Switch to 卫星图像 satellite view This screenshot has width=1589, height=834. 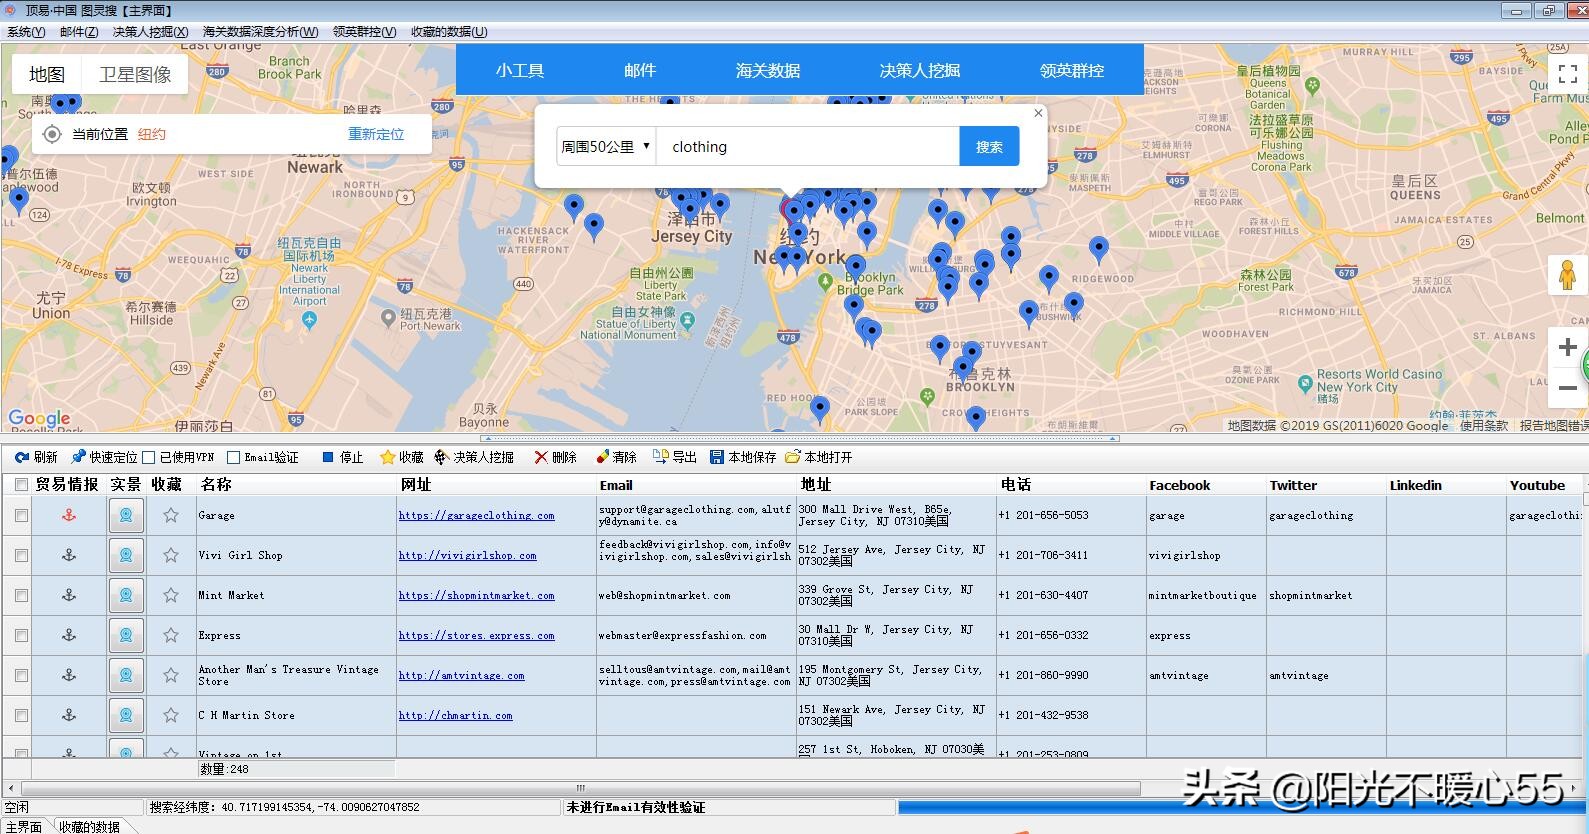click(x=135, y=74)
